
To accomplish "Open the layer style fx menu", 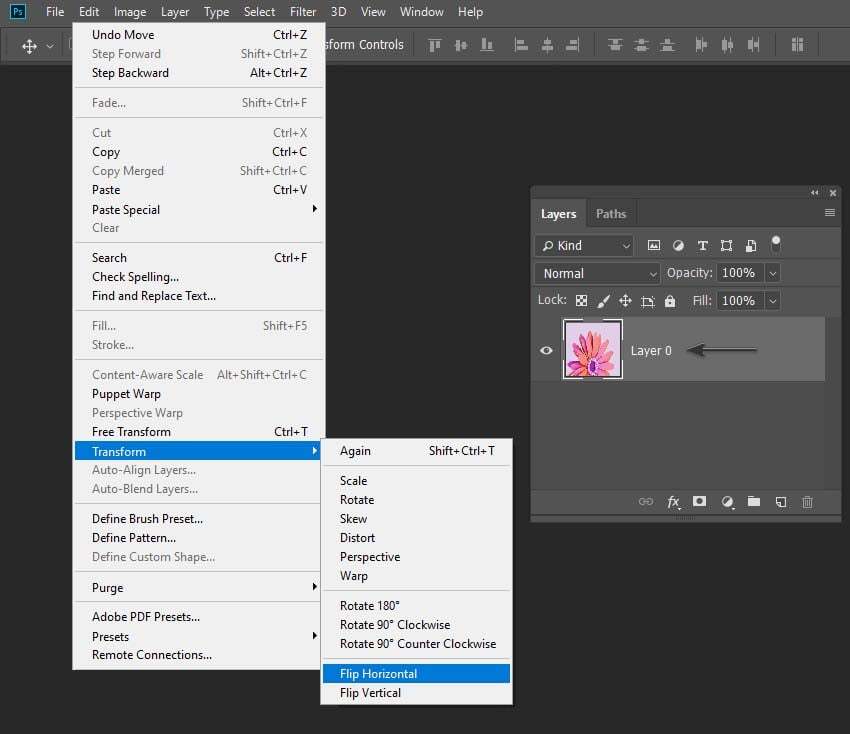I will click(x=673, y=502).
